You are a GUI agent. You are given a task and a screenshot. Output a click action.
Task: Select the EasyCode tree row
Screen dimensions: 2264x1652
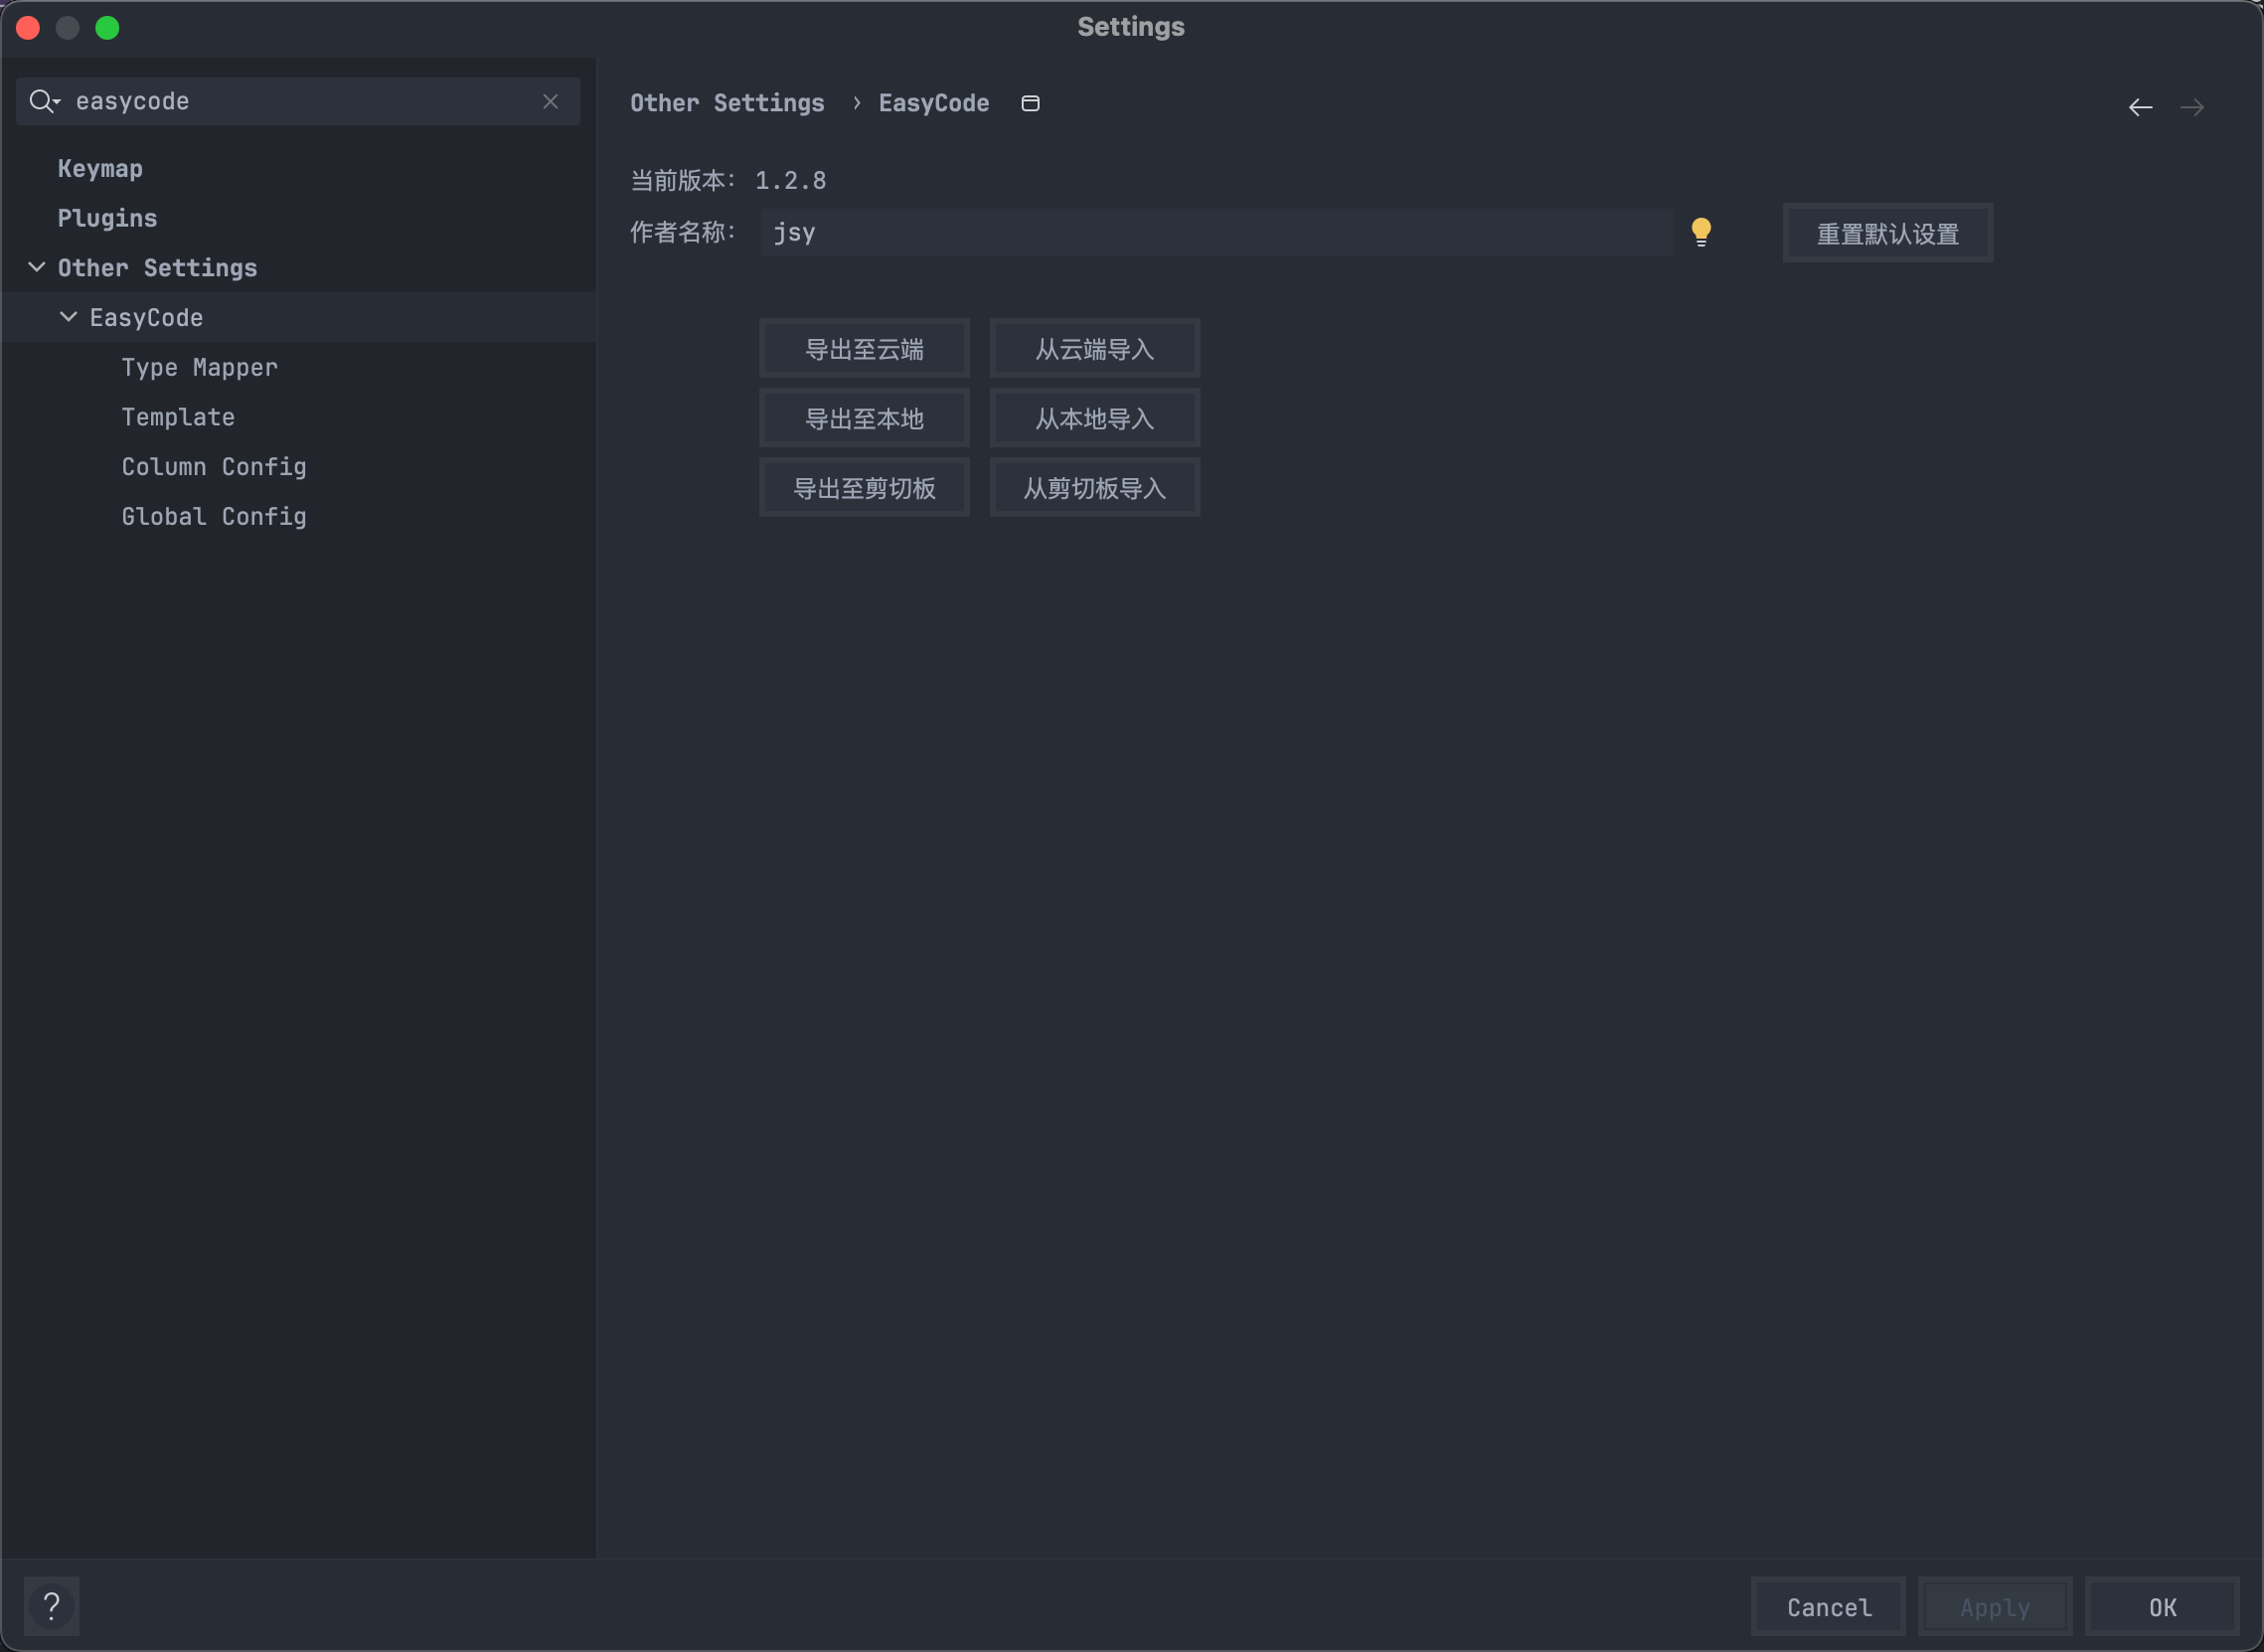298,317
